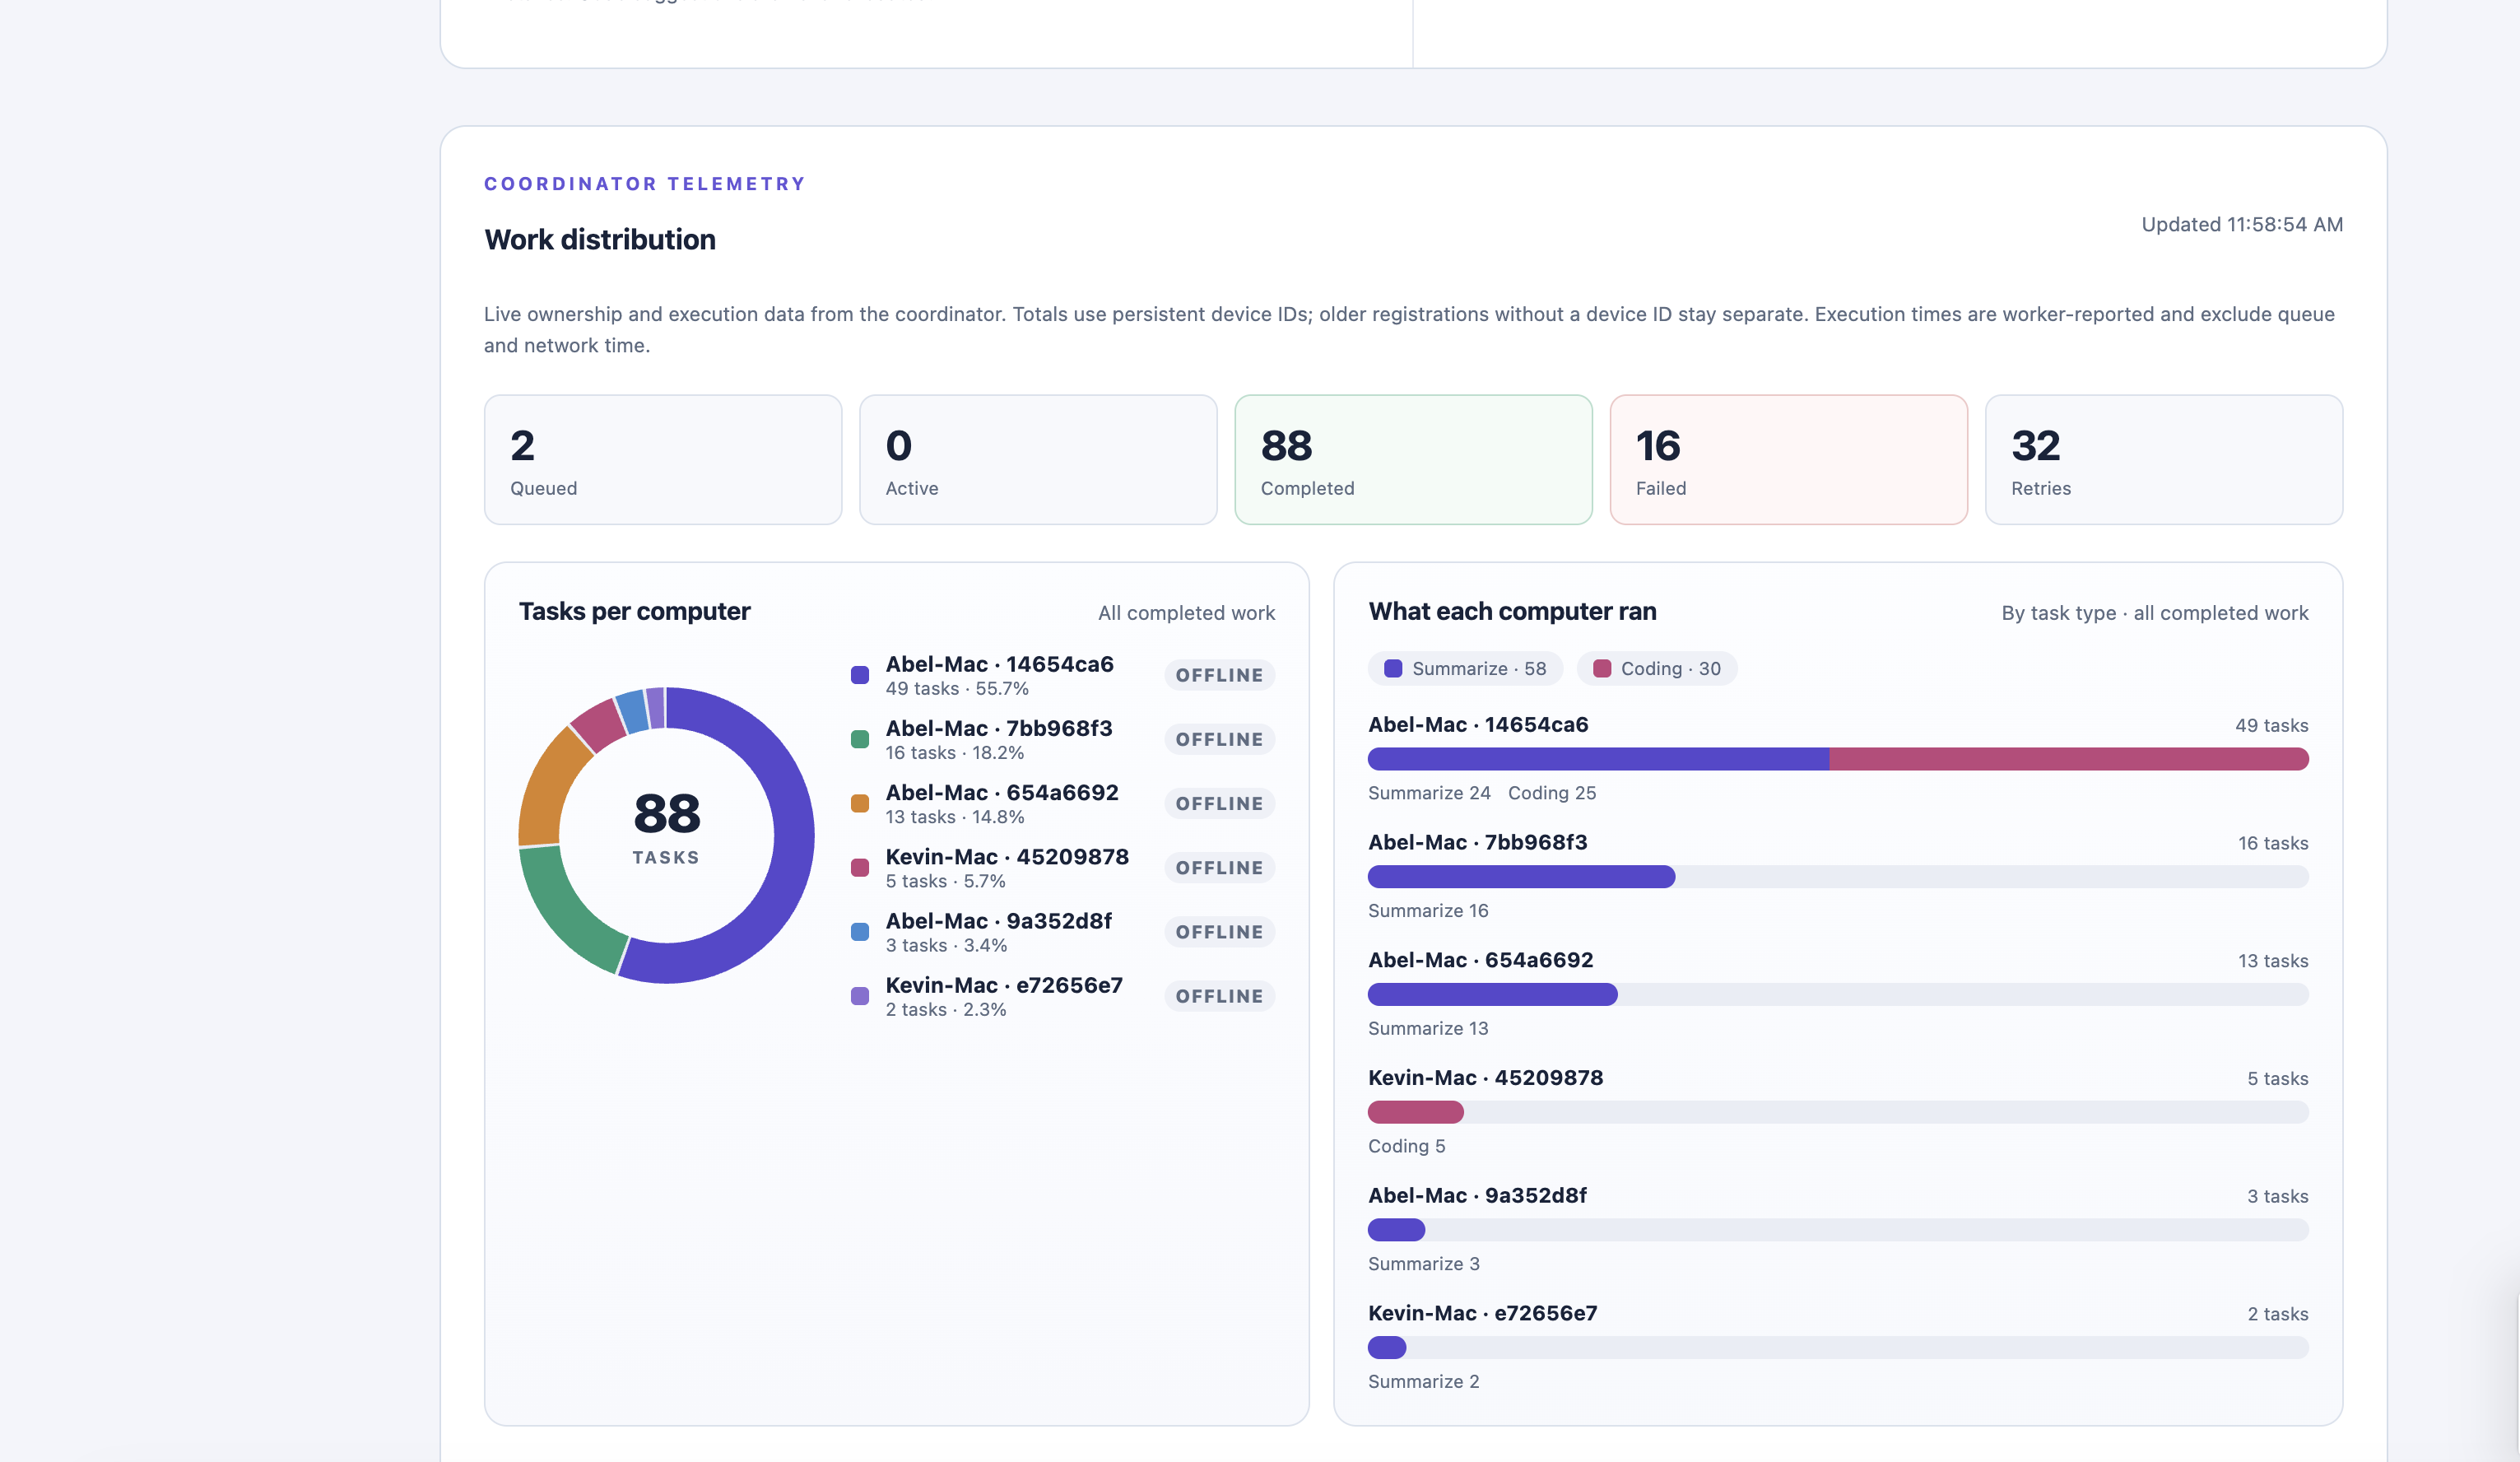Screen dimensions: 2520x1462
Task: Click the "13 tasks · 14.8%" legend detail
Action: coord(955,817)
